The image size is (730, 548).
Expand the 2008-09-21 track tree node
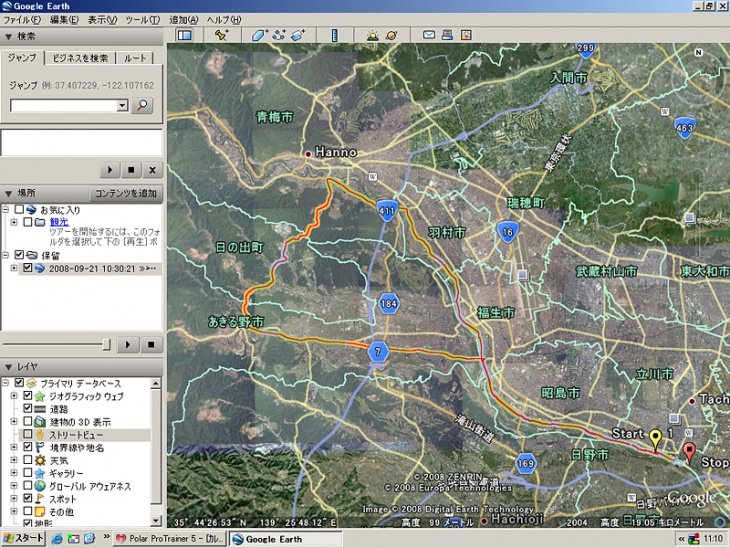pos(14,268)
